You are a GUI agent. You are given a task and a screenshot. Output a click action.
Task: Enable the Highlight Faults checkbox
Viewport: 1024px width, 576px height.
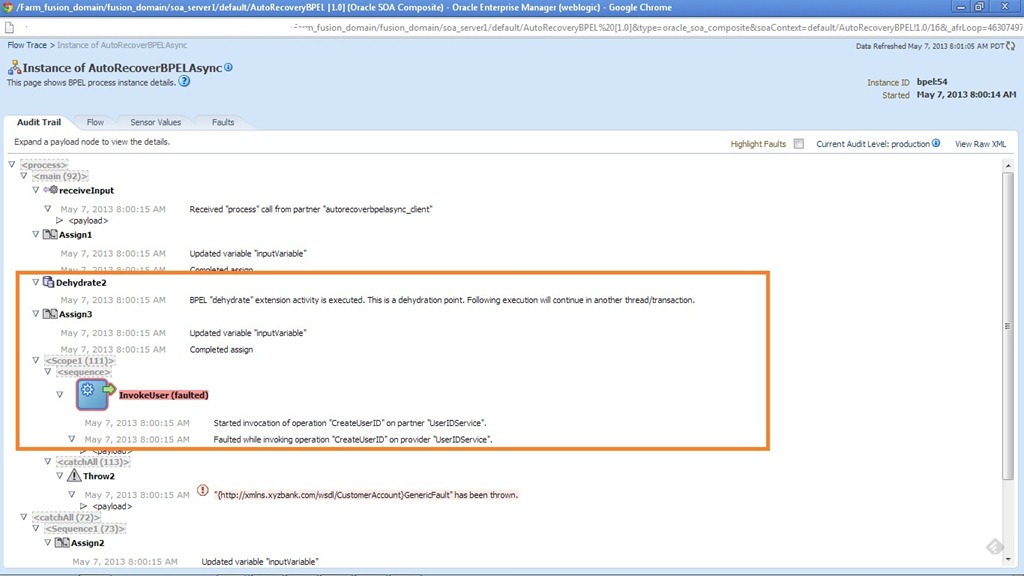(x=798, y=144)
